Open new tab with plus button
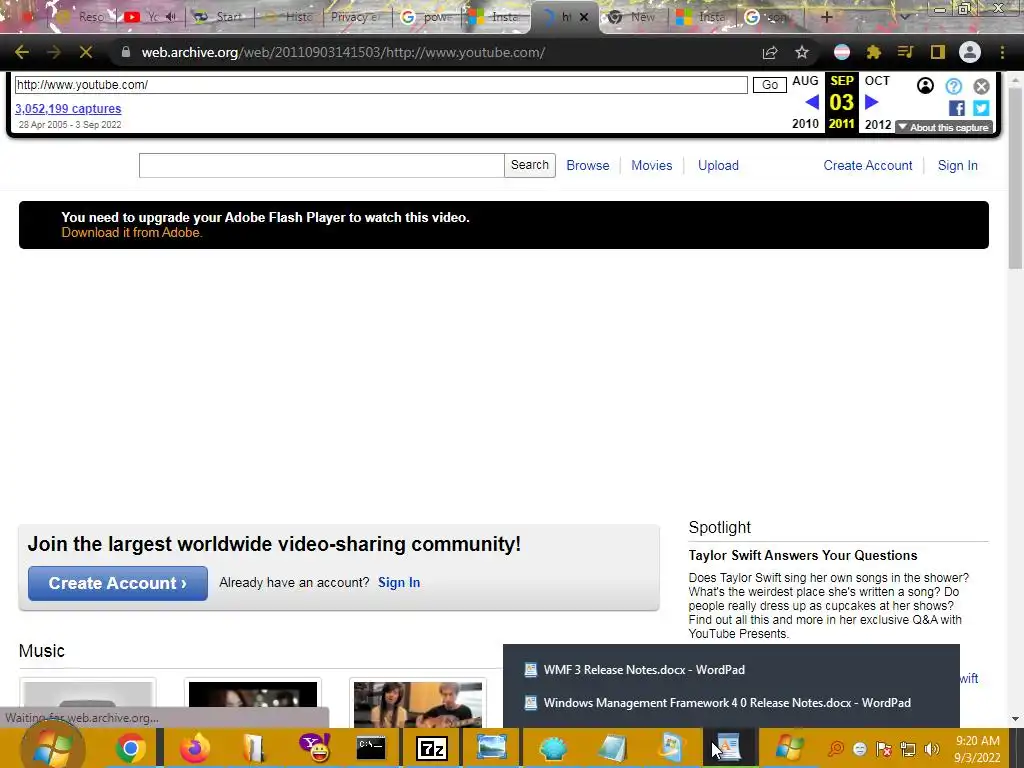Image resolution: width=1024 pixels, height=768 pixels. (x=827, y=17)
